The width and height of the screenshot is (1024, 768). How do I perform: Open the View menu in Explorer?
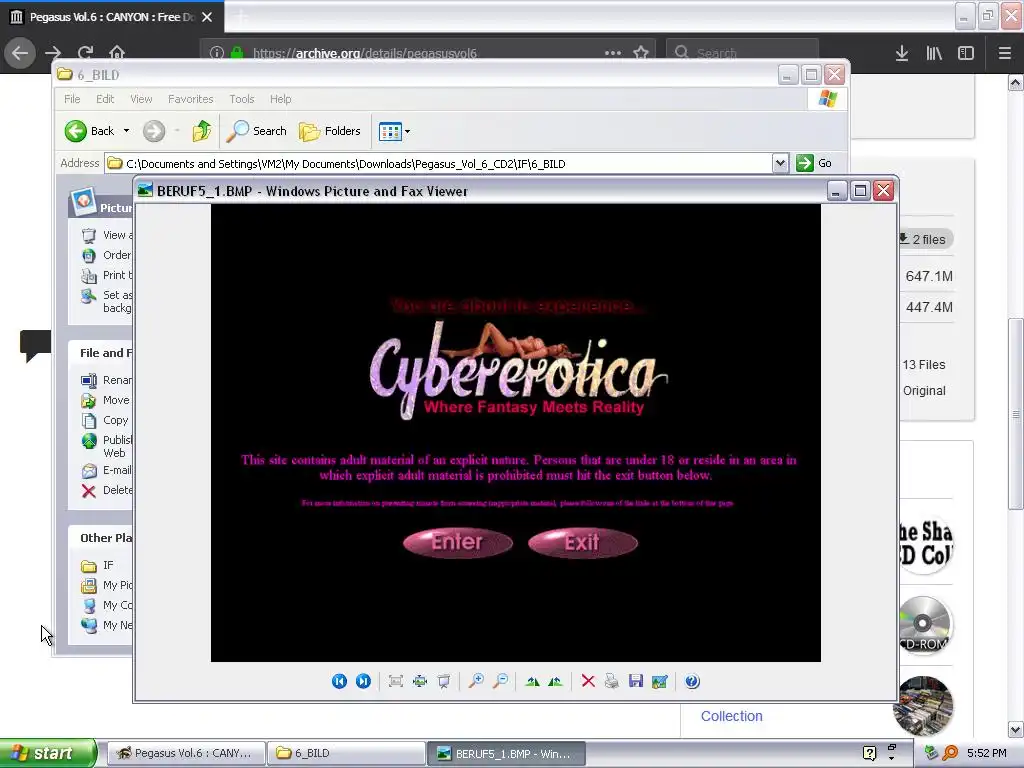(141, 99)
